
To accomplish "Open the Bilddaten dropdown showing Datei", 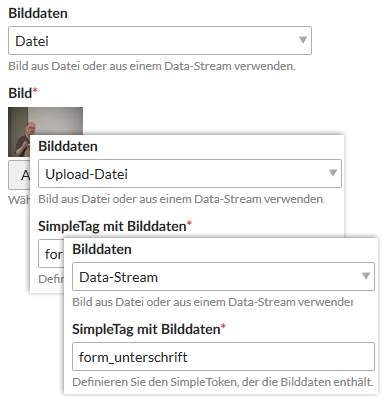I will 160,41.
